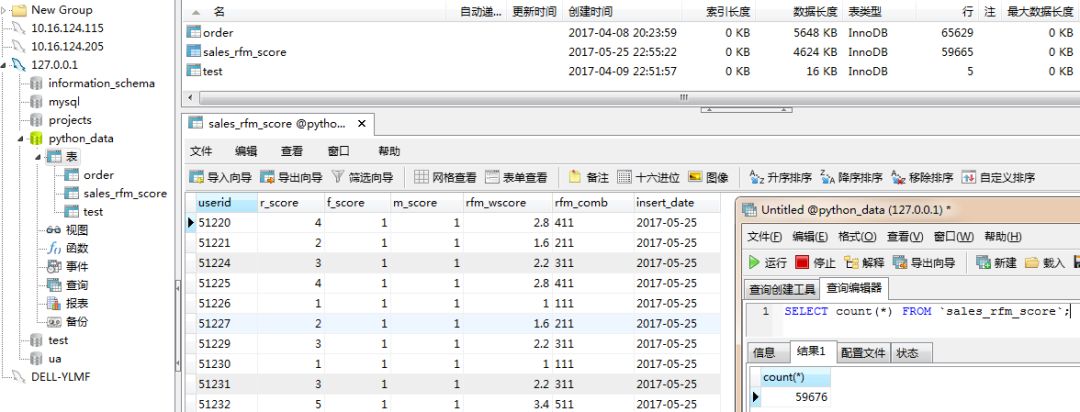The height and width of the screenshot is (412, 1080).
Task: Select sales_rfm_score in sidebar tree
Action: click(x=125, y=194)
